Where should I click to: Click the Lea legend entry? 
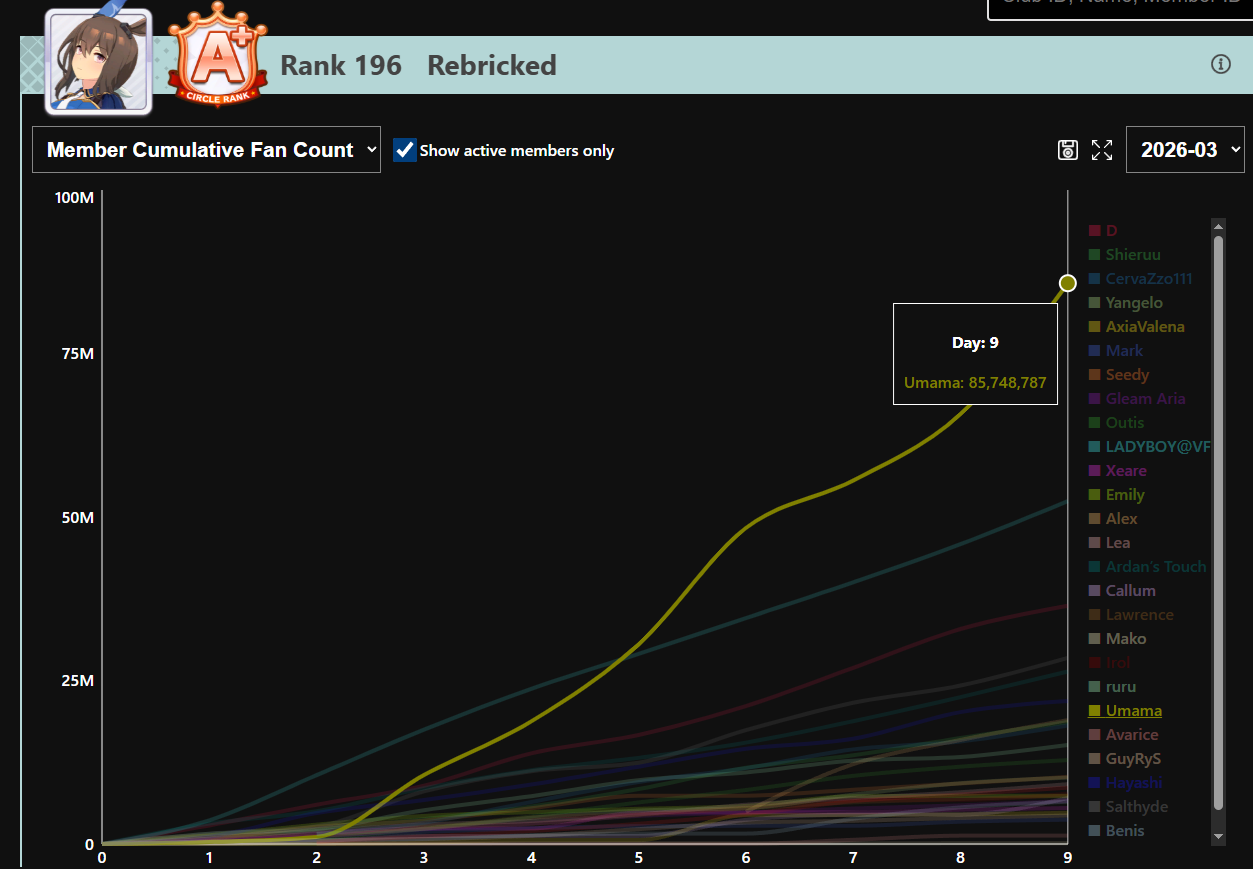pos(1110,543)
